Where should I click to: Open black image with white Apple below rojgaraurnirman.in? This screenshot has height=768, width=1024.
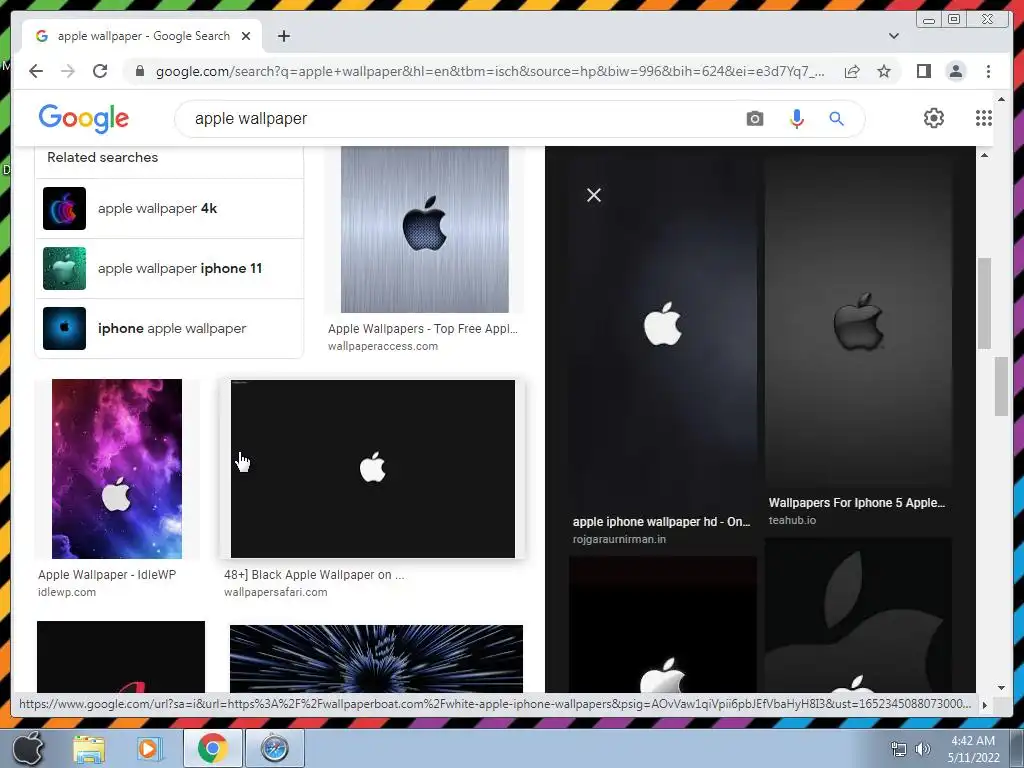click(x=662, y=624)
